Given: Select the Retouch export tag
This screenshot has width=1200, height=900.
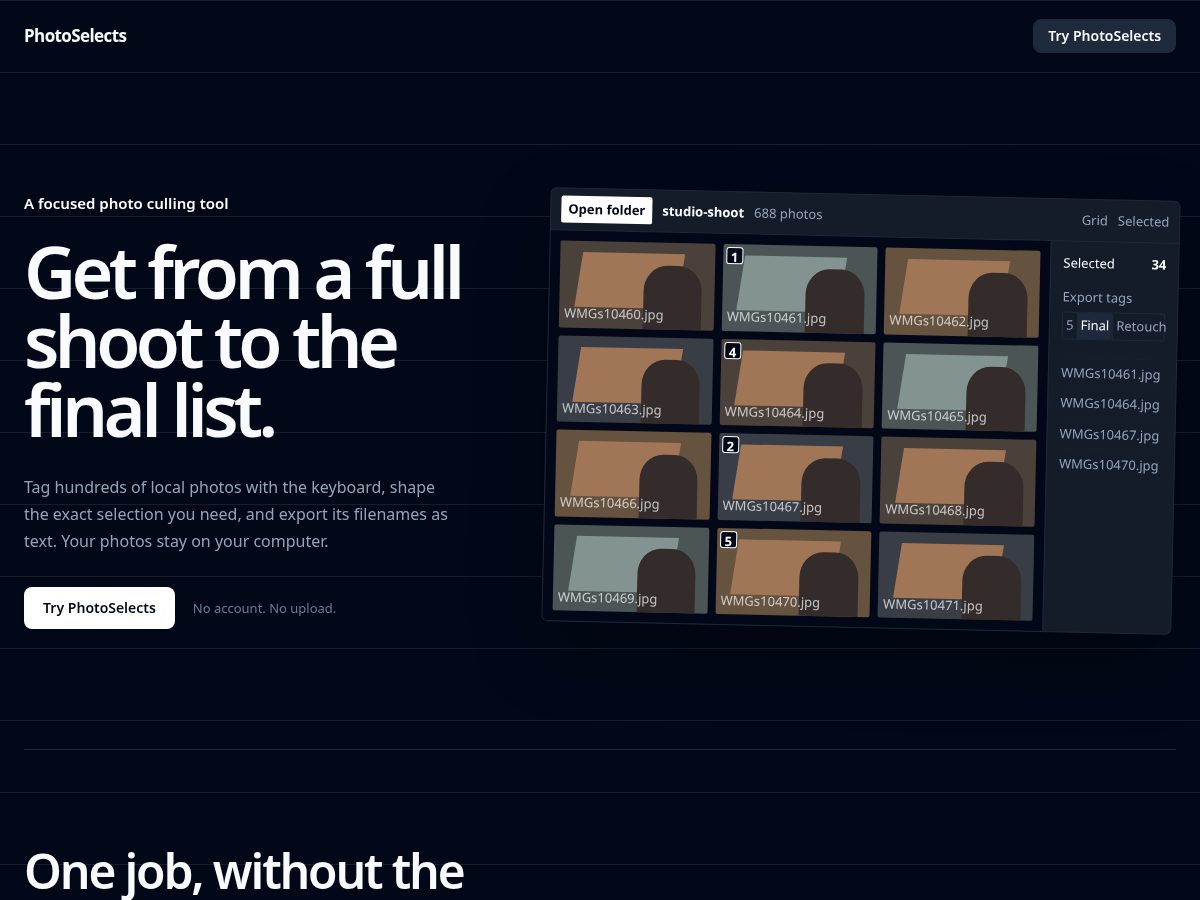Looking at the screenshot, I should coord(1141,327).
